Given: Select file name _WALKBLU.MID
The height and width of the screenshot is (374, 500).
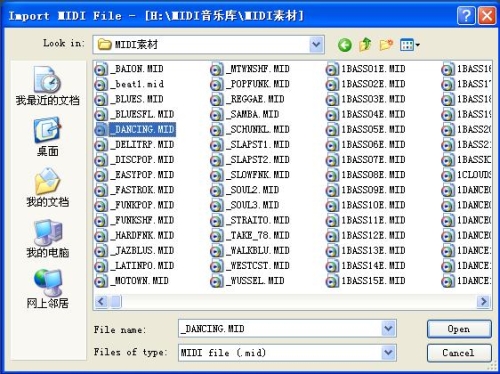Looking at the screenshot, I should pos(258,250).
